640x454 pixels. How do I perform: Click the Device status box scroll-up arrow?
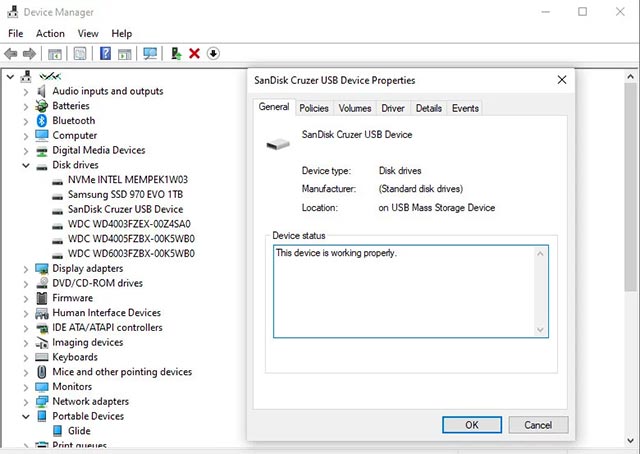click(540, 254)
